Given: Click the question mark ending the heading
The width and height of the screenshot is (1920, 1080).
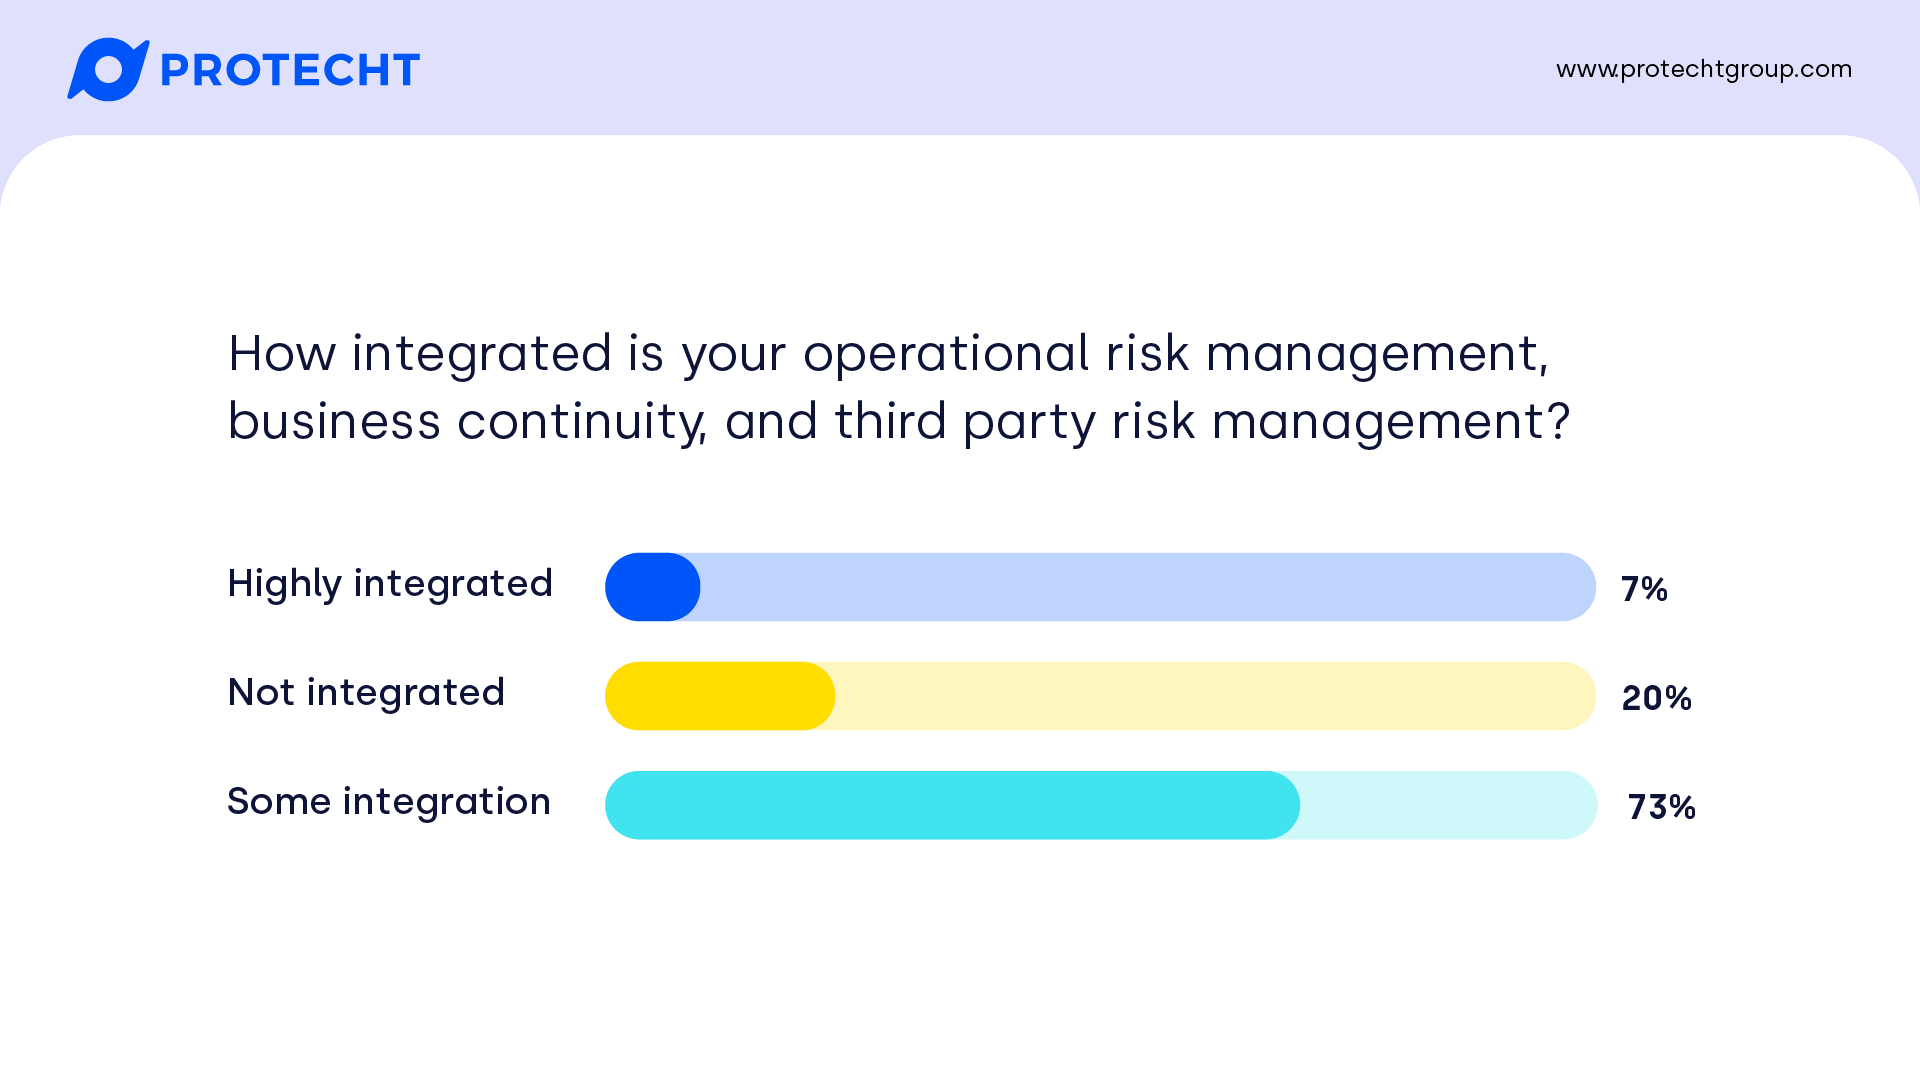Looking at the screenshot, I should pos(1558,422).
